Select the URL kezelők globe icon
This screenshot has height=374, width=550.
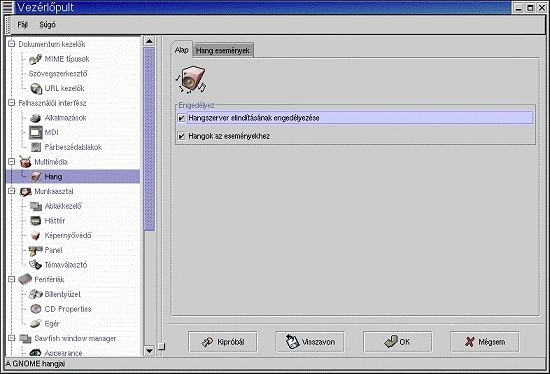(36, 88)
